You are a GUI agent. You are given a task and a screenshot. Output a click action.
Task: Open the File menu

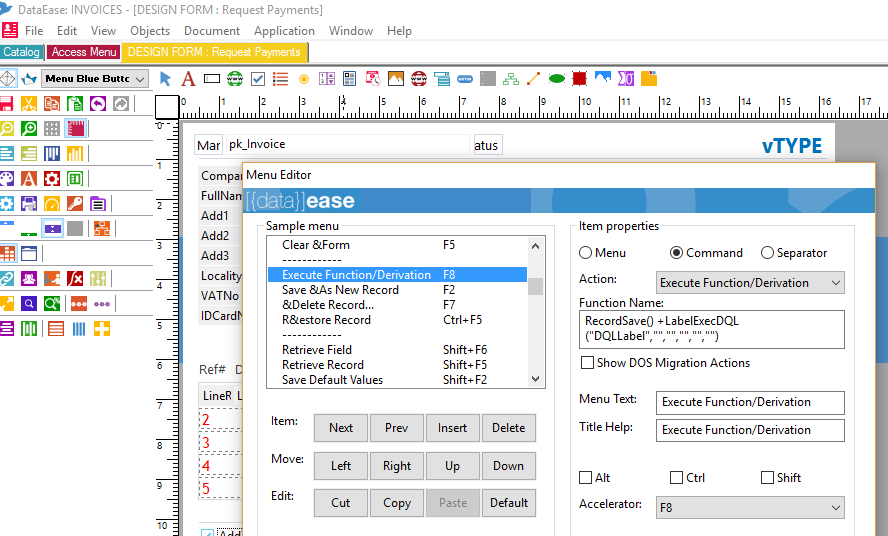point(34,31)
